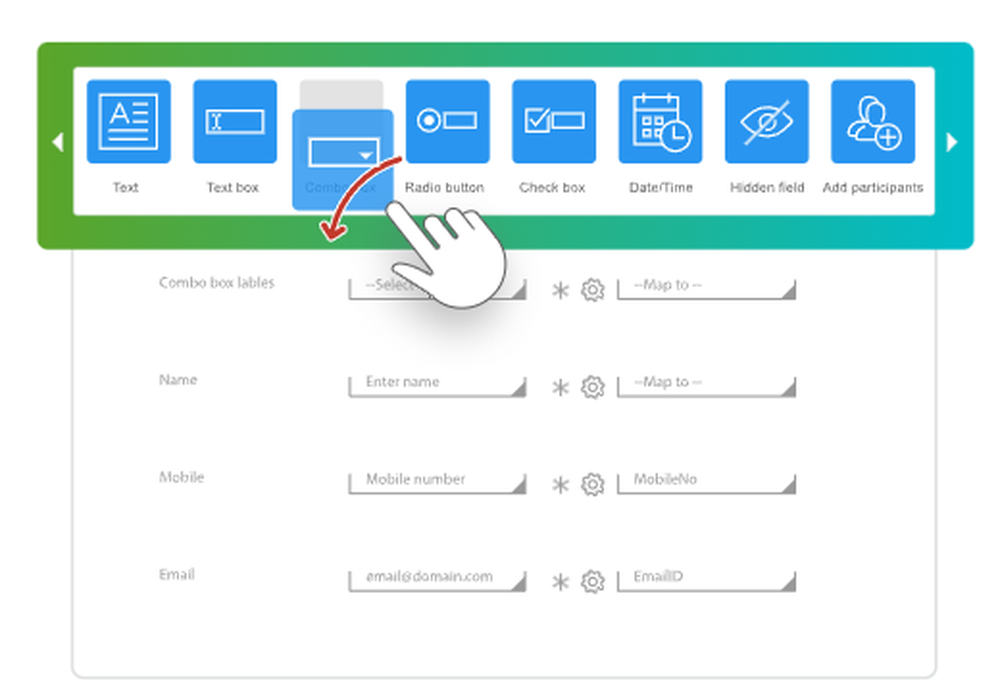1000x700 pixels.
Task: Open settings gear for Email row
Action: [x=592, y=581]
